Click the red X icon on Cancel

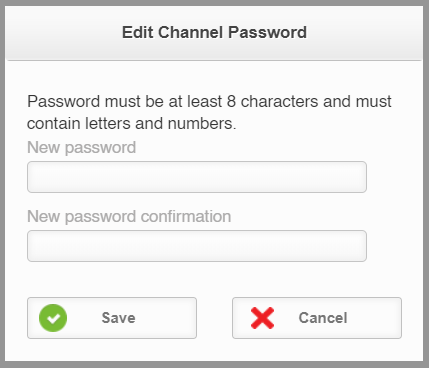tap(262, 318)
